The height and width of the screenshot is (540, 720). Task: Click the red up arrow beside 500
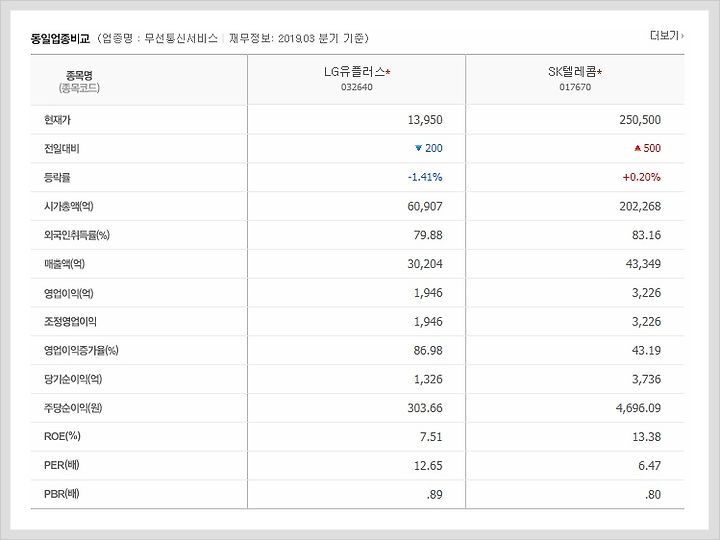click(x=637, y=148)
